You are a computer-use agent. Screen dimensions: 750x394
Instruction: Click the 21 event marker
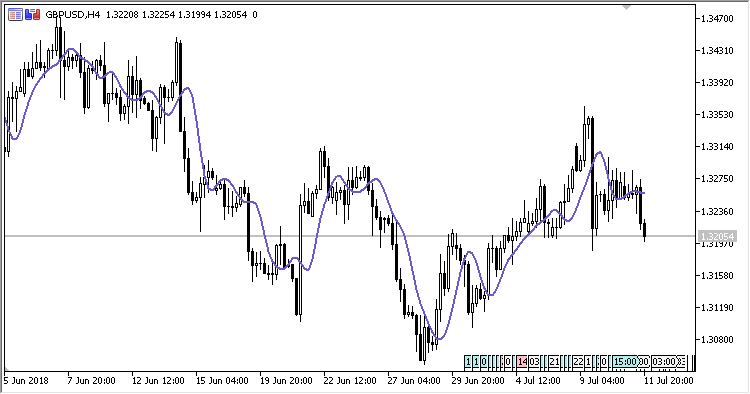[x=554, y=362]
